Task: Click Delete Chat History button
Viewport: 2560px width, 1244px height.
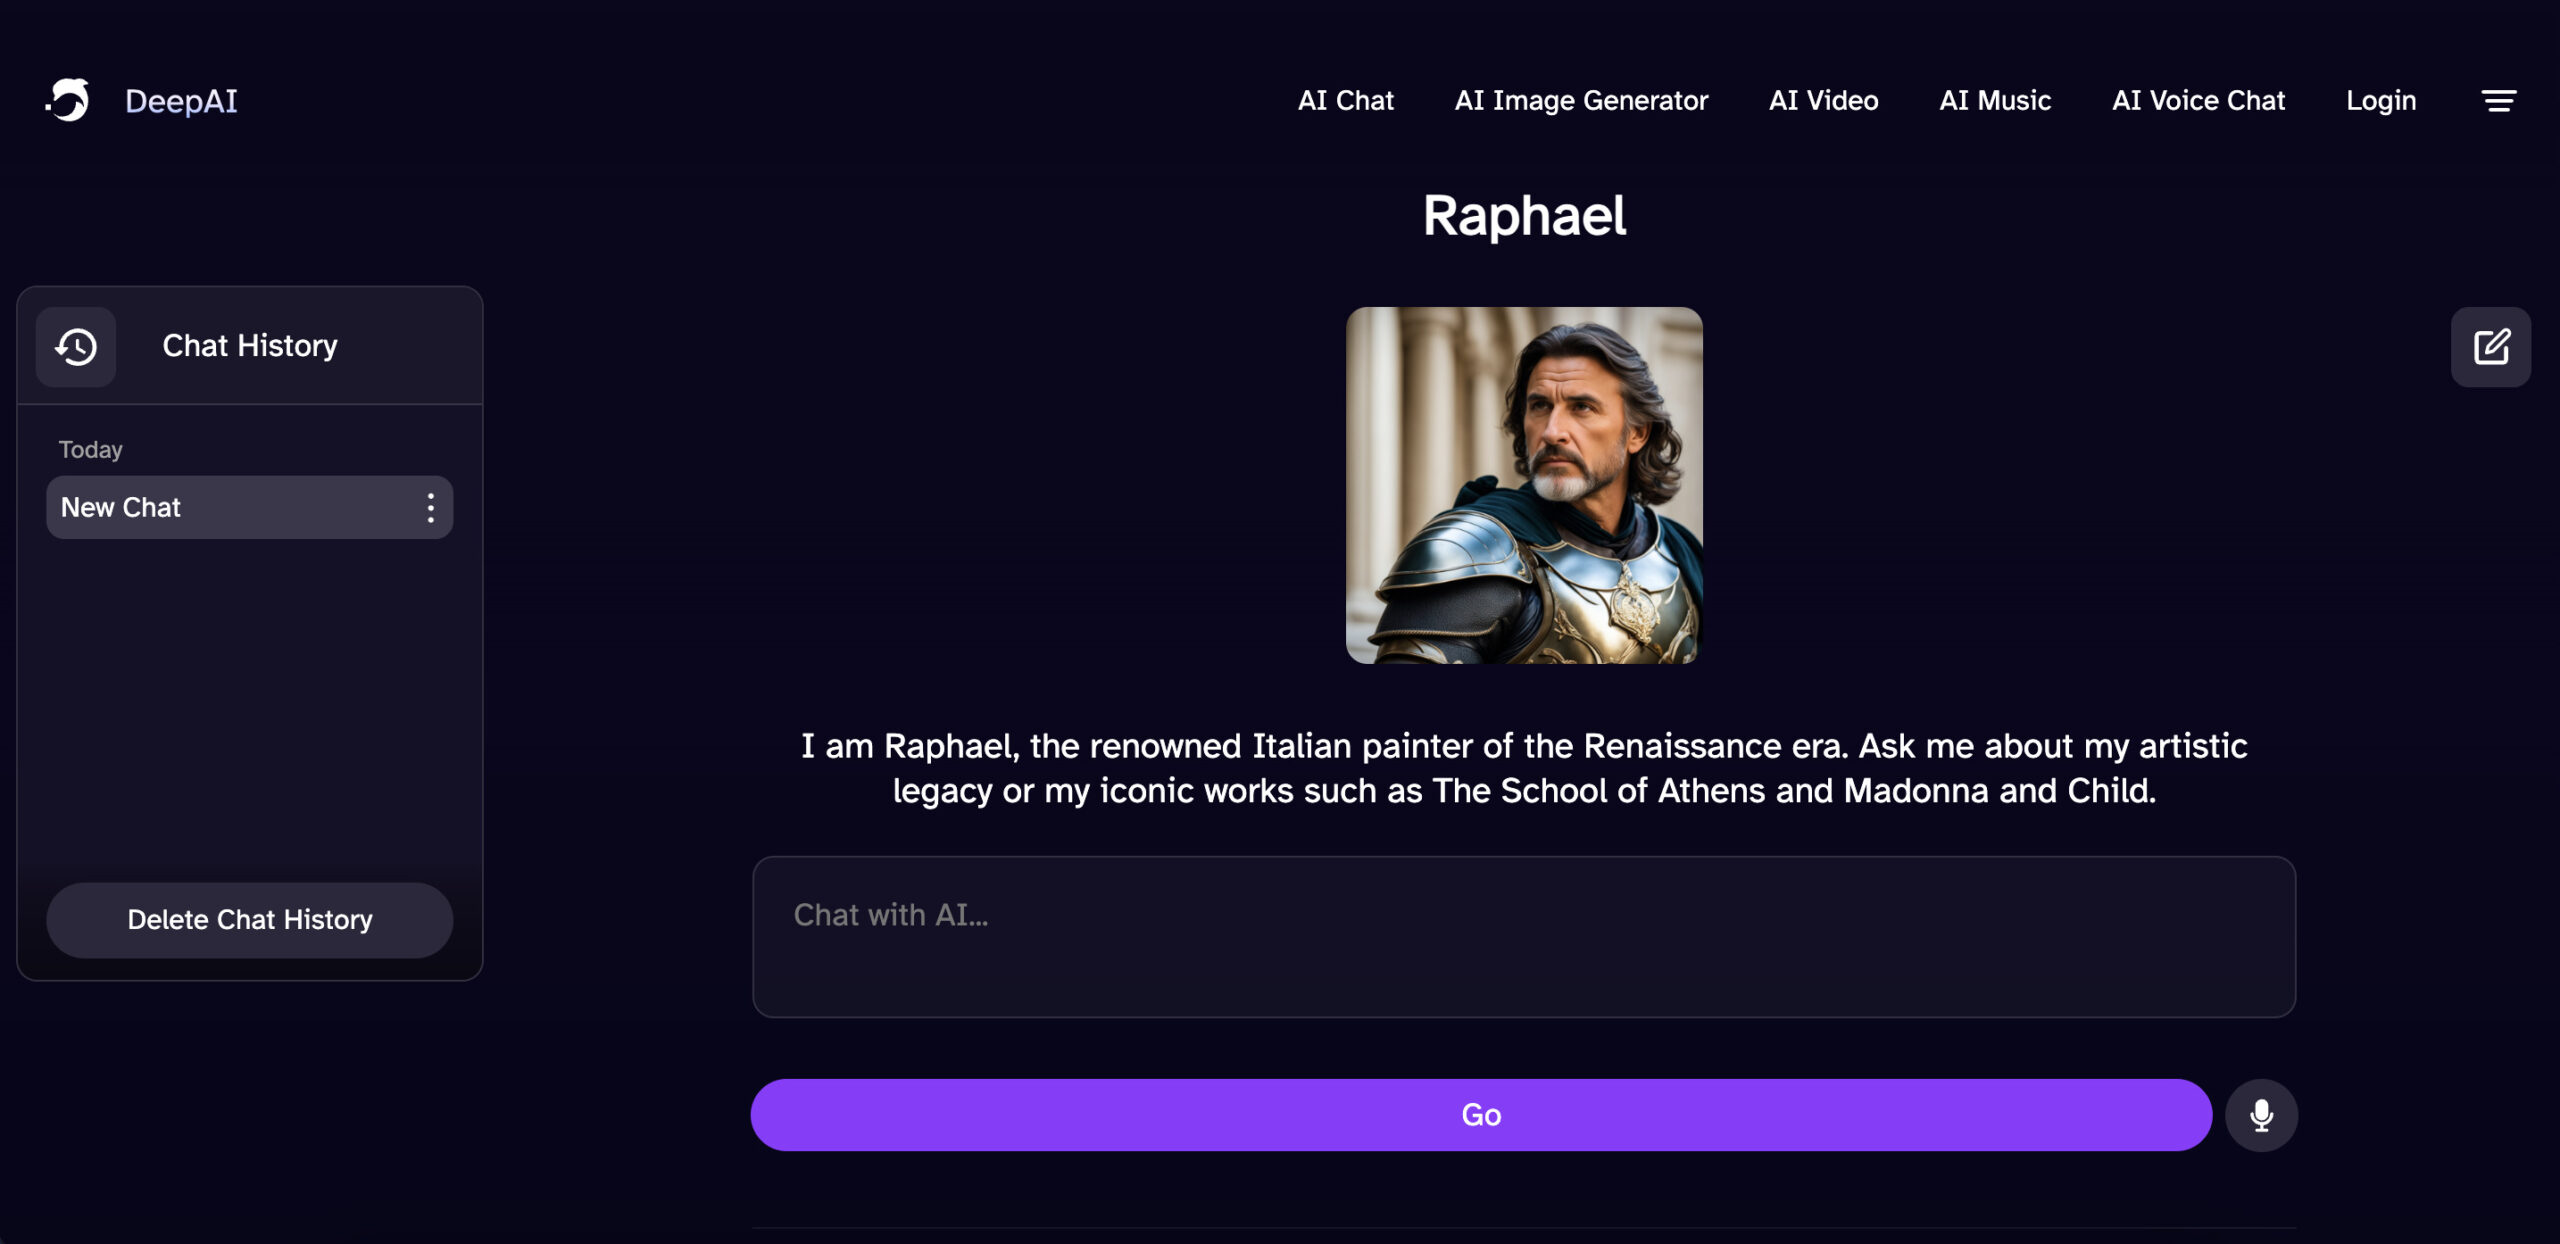Action: (250, 917)
